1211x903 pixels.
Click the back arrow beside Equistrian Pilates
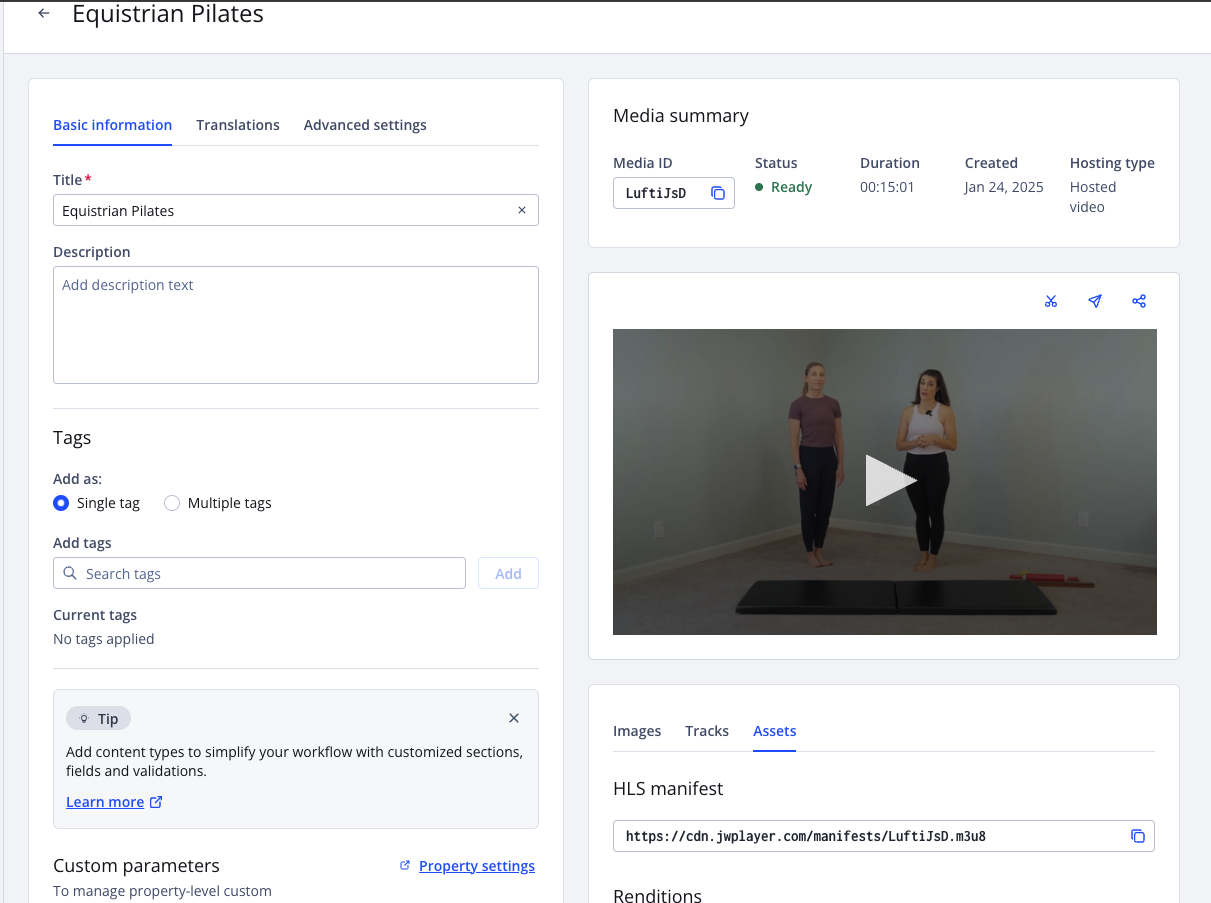[44, 14]
